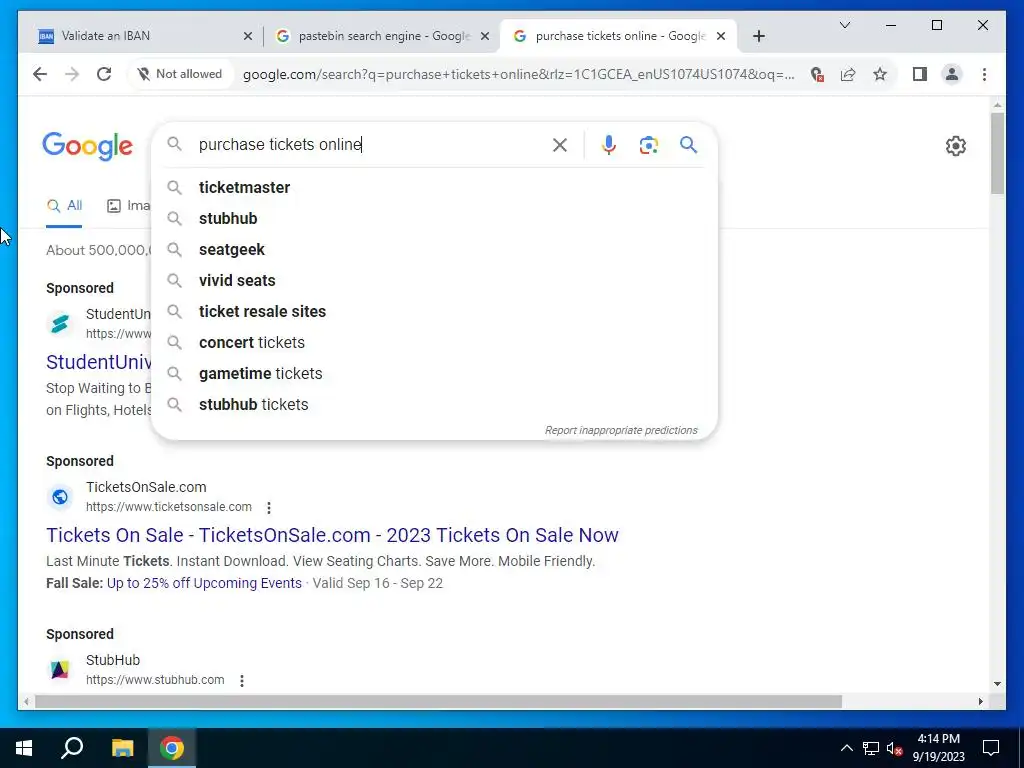Click the blocked third-party cookies icon
The image size is (1024, 768).
pyautogui.click(x=816, y=74)
